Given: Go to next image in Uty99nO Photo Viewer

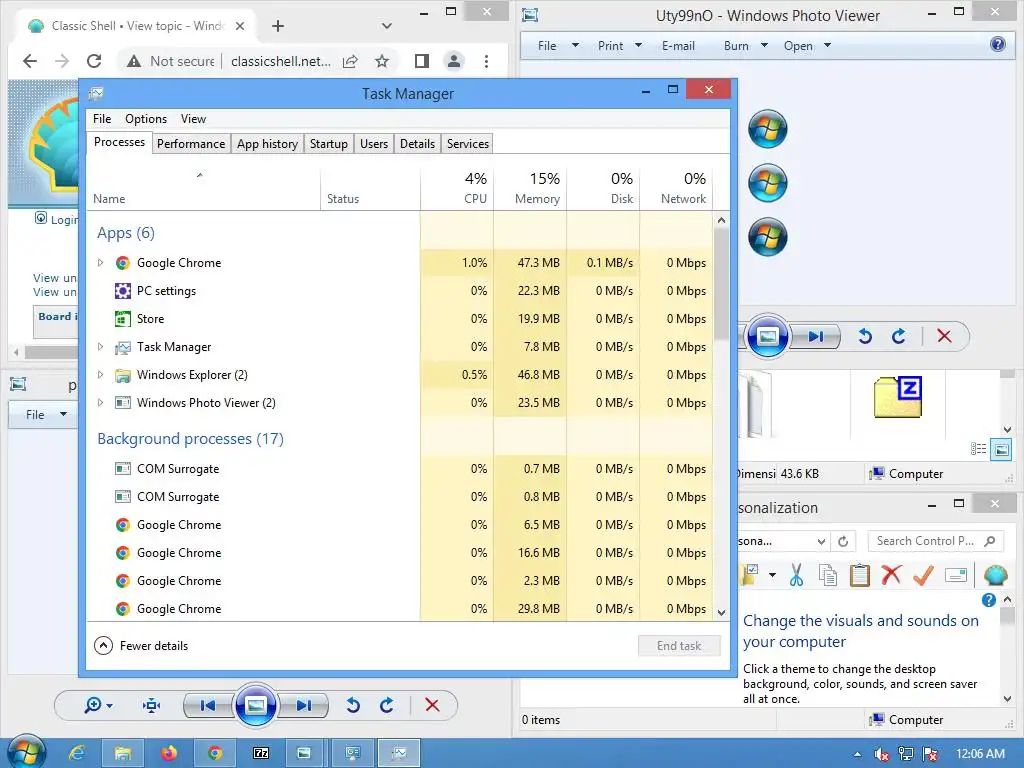Looking at the screenshot, I should (816, 336).
